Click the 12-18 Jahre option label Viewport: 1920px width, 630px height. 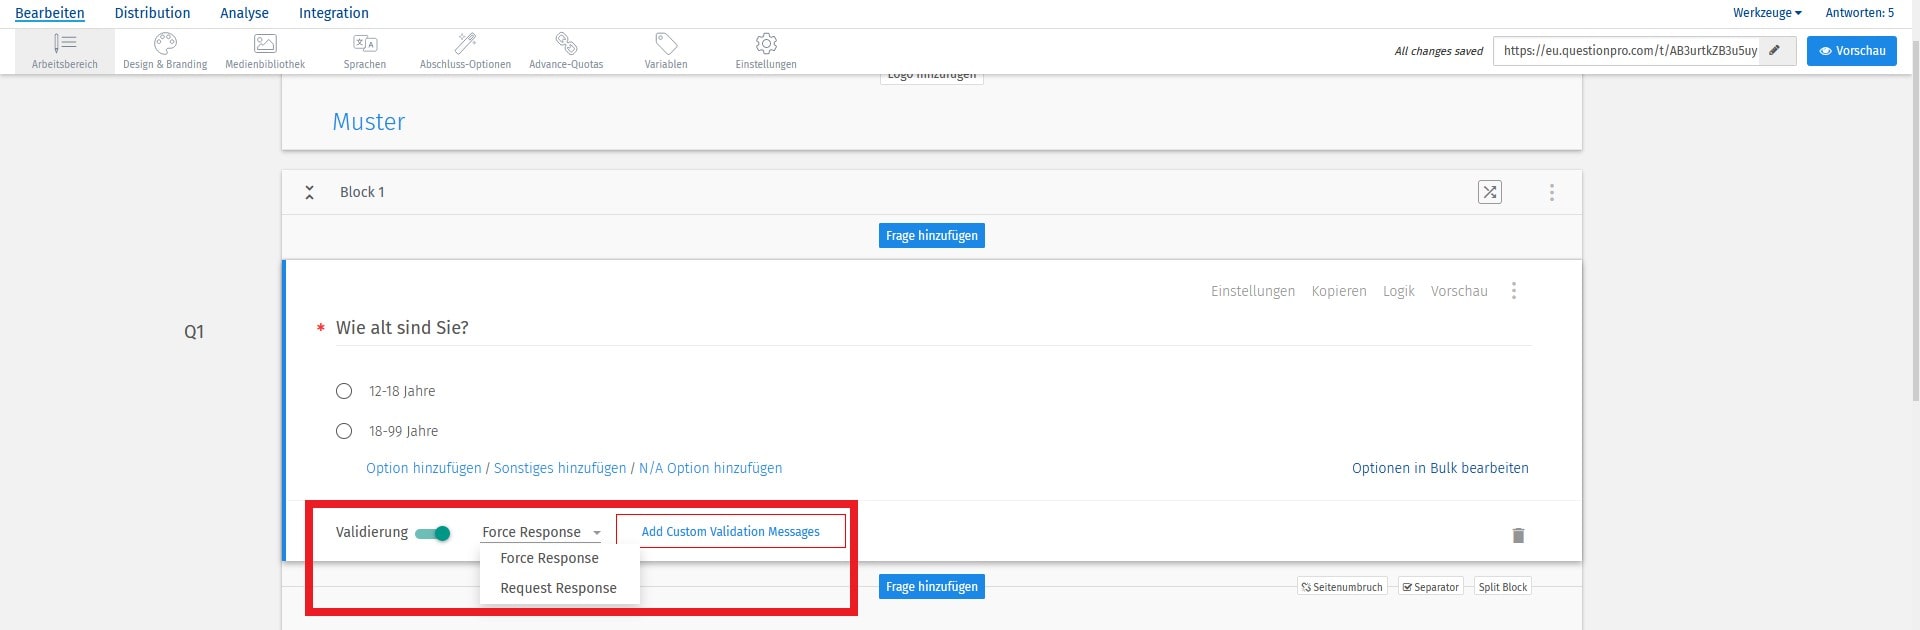[402, 391]
